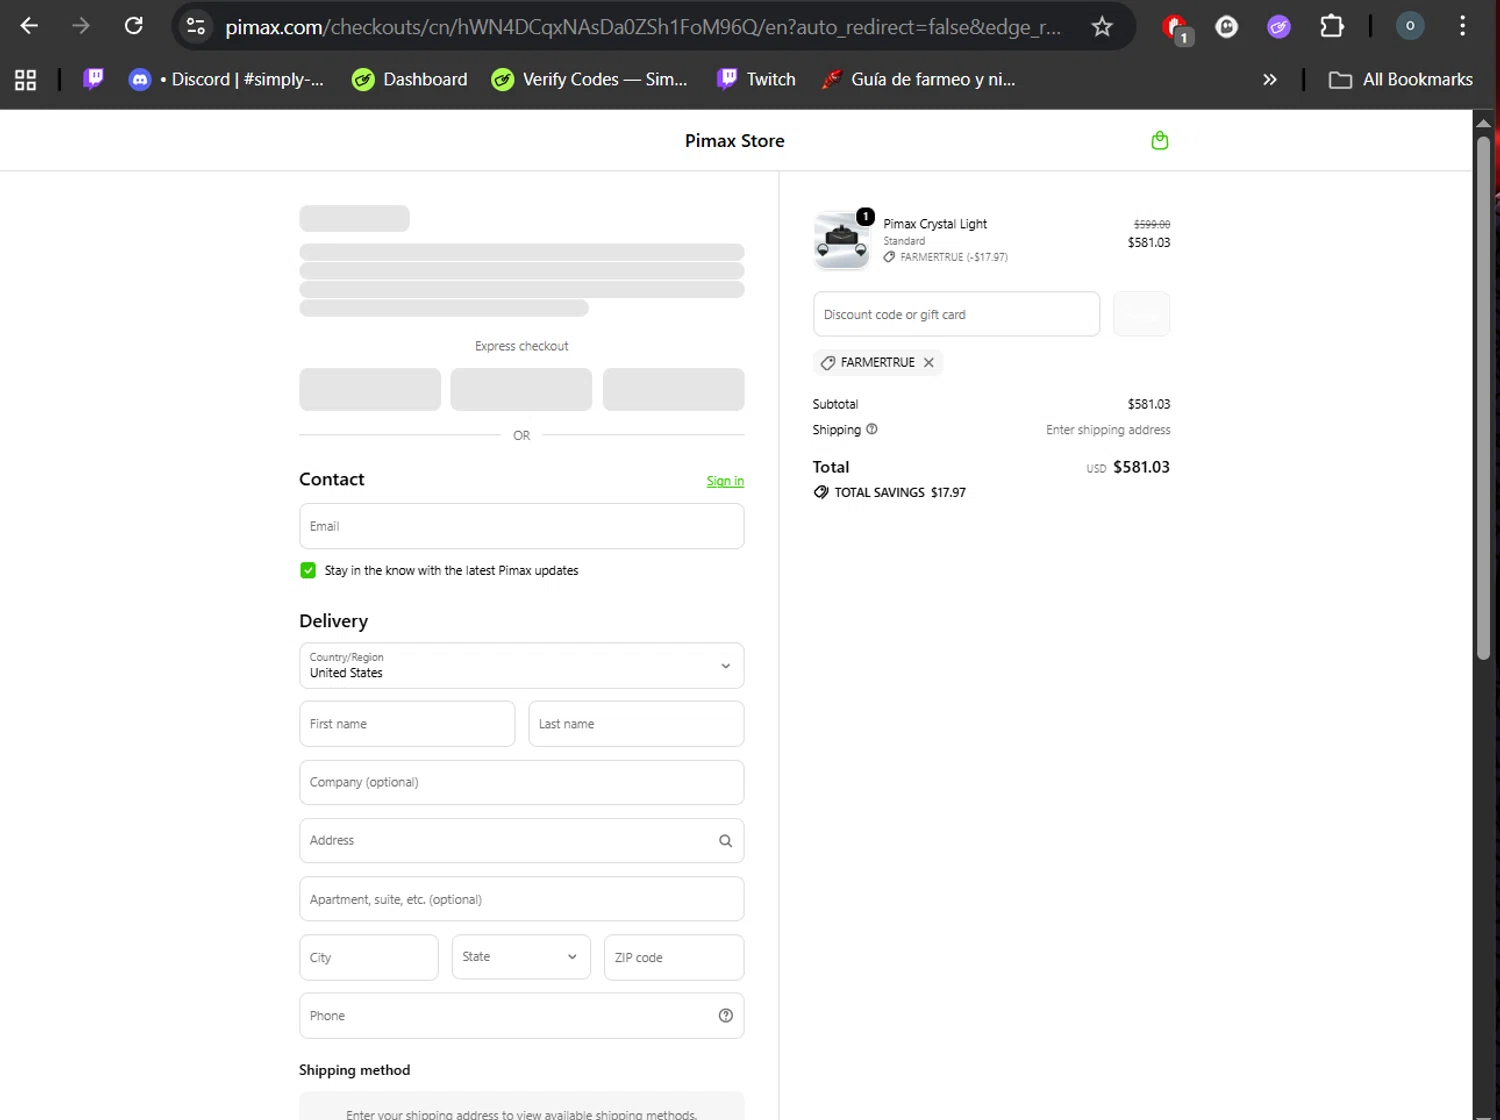Click the Enter shipping address text
This screenshot has height=1120, width=1500.
1108,430
